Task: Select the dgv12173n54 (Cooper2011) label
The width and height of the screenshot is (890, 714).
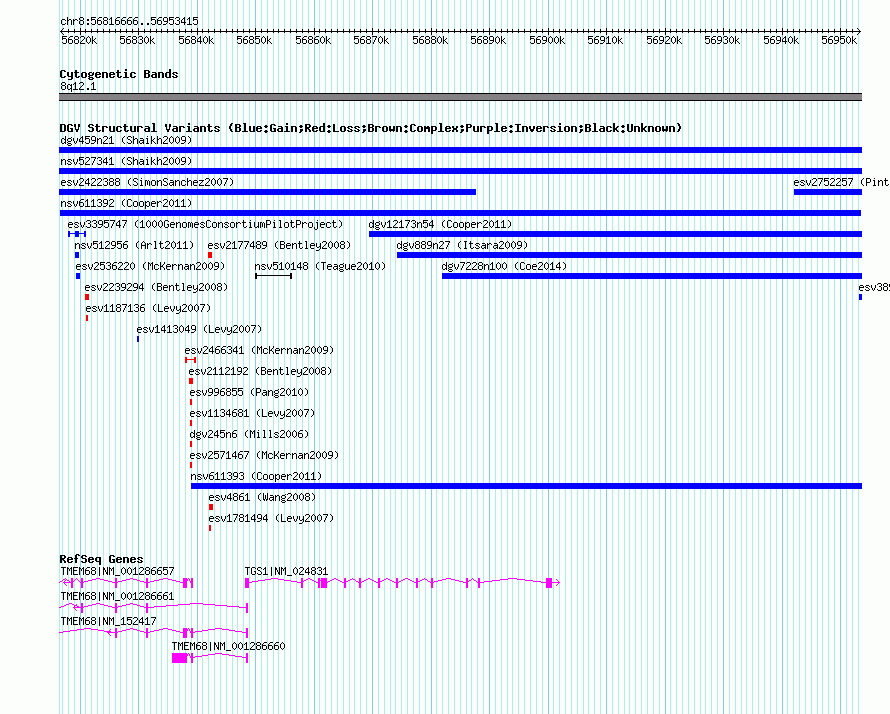Action: 440,224
